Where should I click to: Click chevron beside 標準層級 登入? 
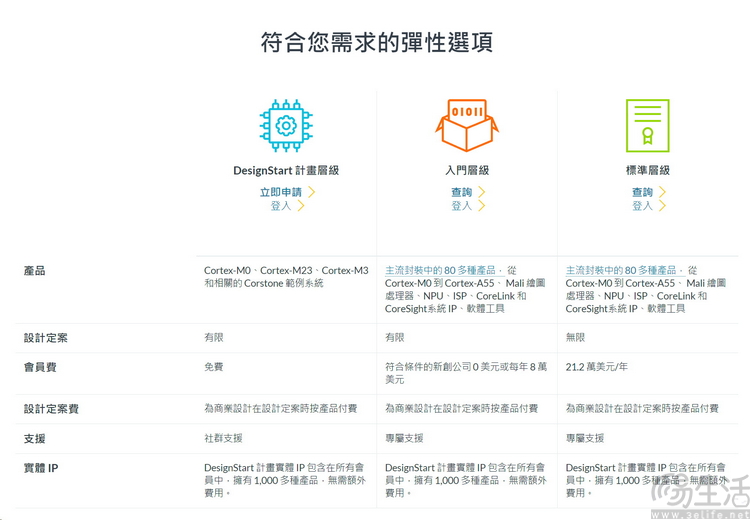[662, 206]
